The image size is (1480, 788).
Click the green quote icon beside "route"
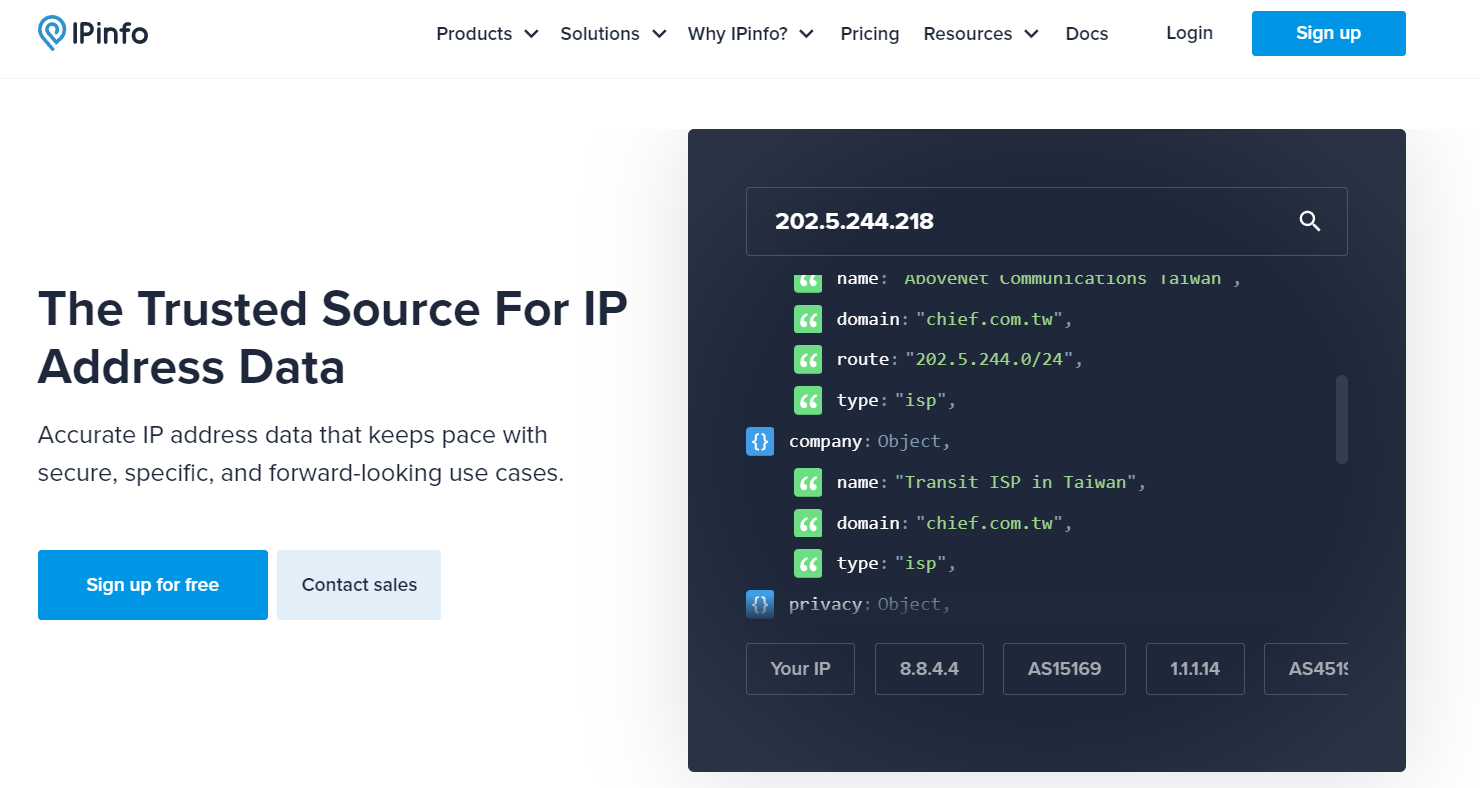pyautogui.click(x=807, y=359)
